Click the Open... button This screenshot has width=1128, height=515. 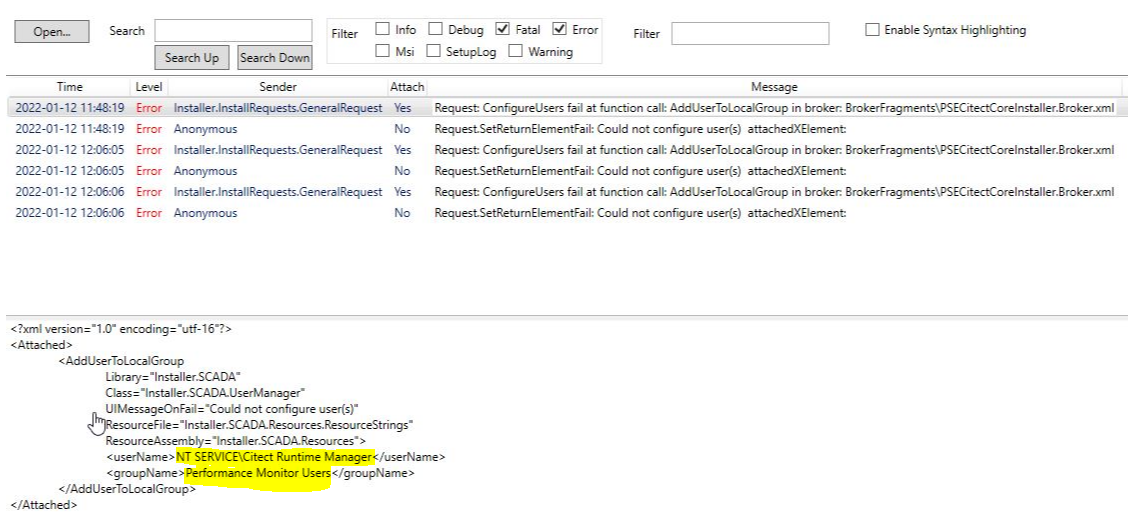[52, 32]
